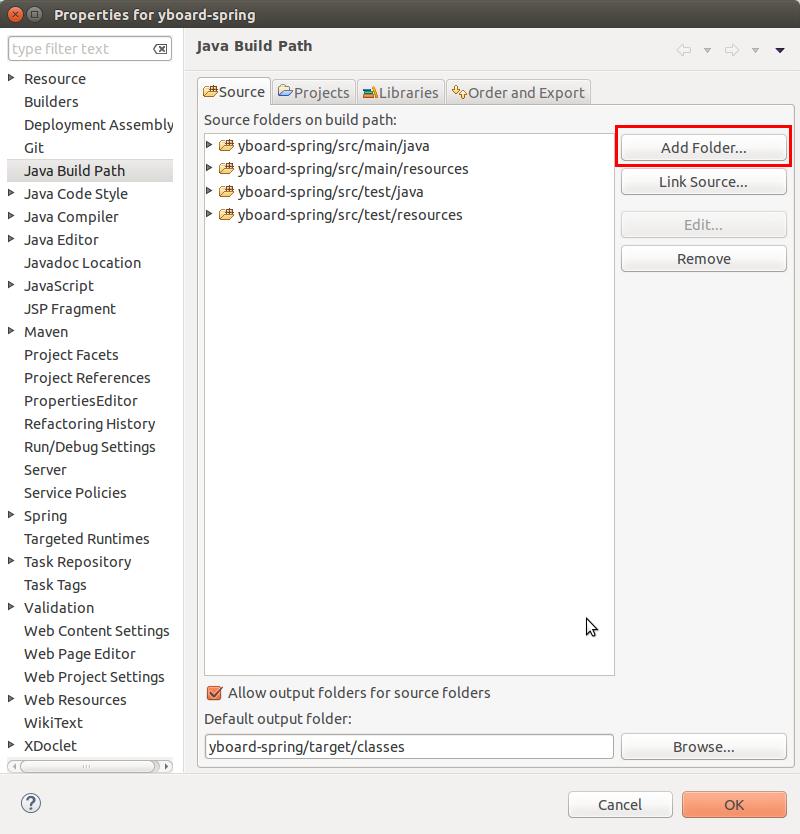Open the back history dropdown arrow
800x834 pixels.
(707, 51)
